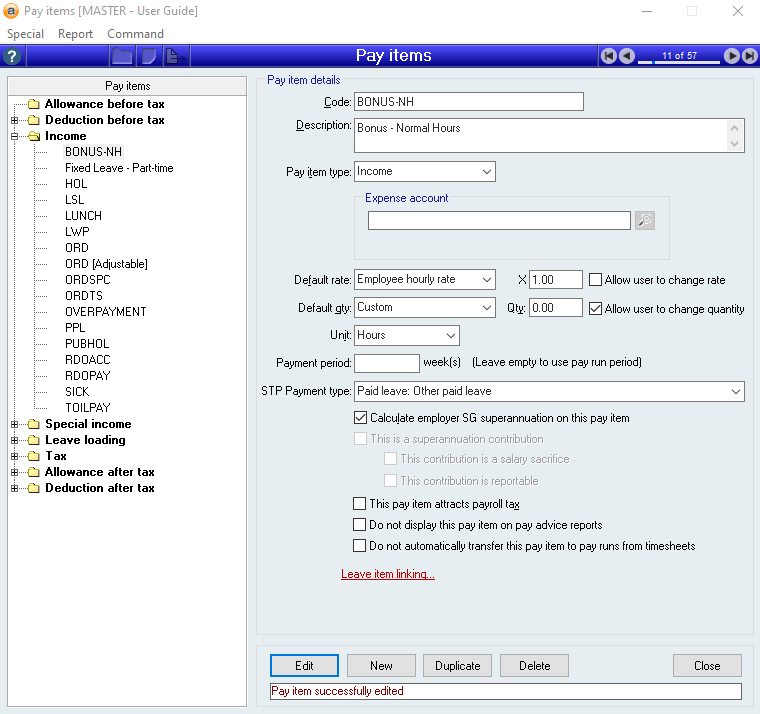Expand the Special income tree folder
This screenshot has width=760, height=714.
pyautogui.click(x=15, y=424)
